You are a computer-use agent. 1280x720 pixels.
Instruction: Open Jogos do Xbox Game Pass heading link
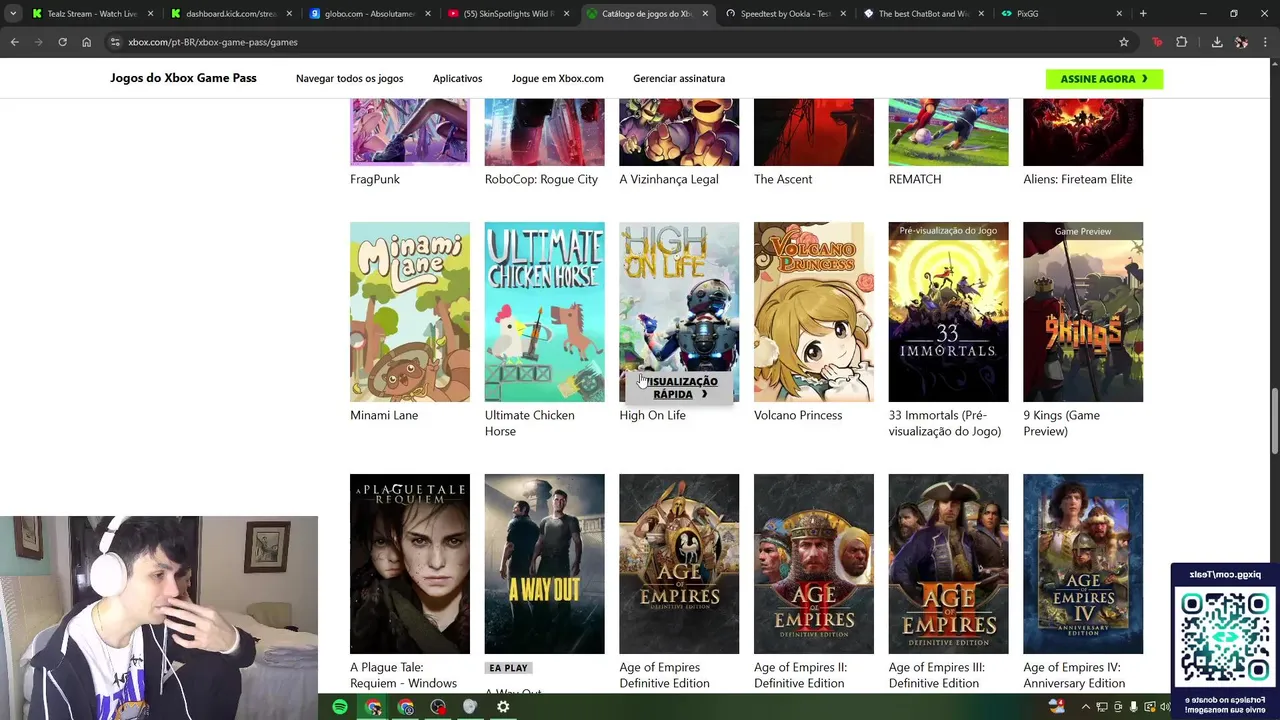pos(183,78)
